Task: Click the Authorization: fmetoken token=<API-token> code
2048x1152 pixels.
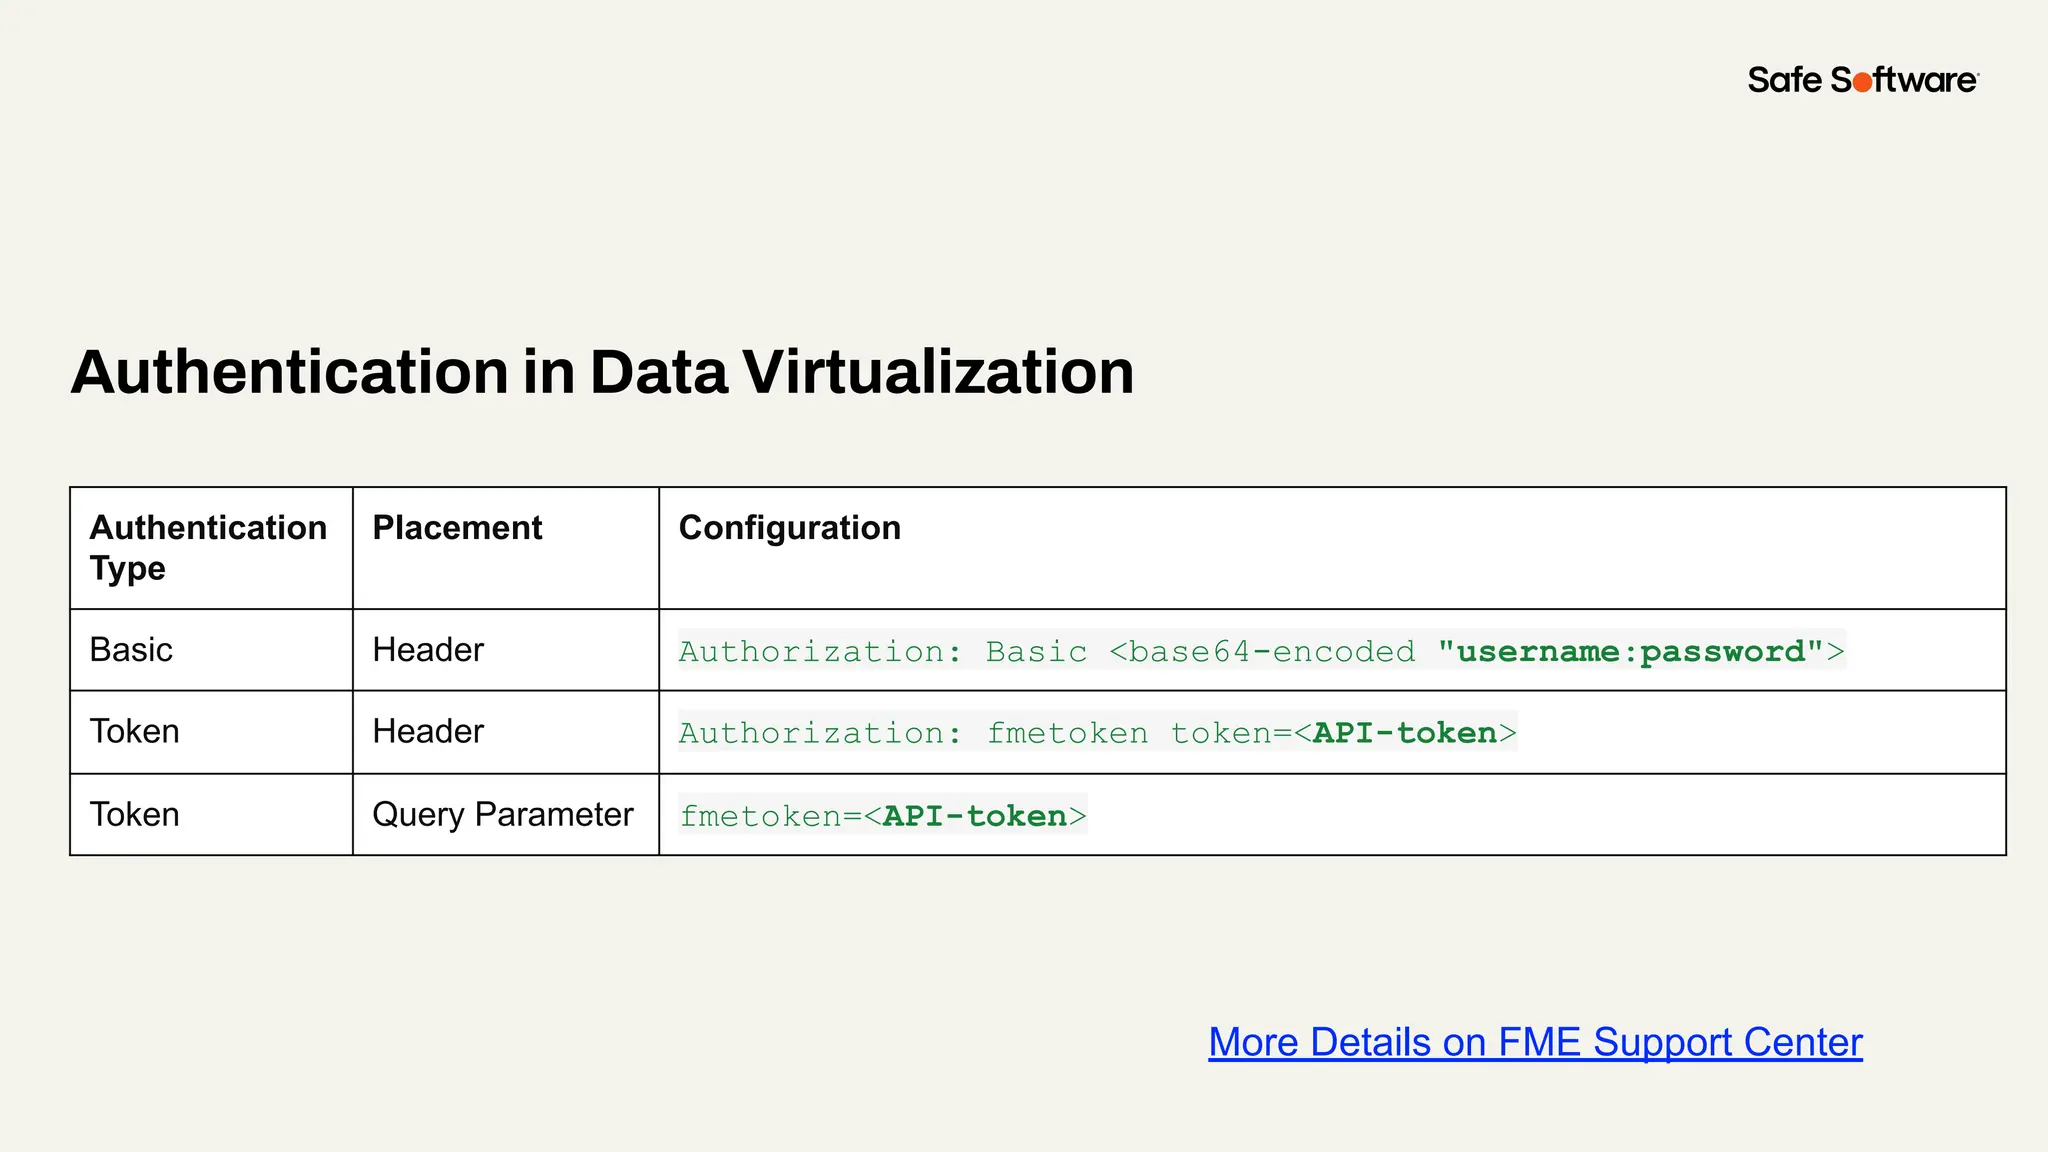Action: click(1097, 733)
